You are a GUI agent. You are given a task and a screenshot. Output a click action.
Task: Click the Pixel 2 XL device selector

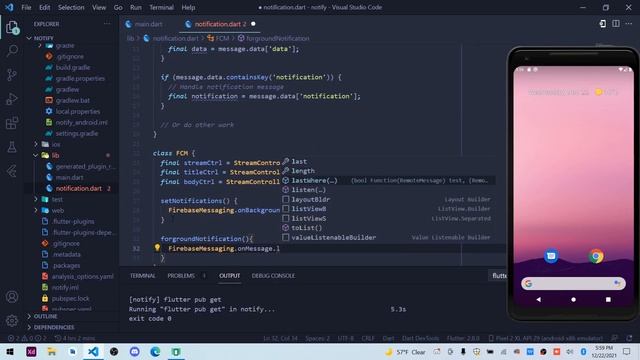(x=545, y=338)
